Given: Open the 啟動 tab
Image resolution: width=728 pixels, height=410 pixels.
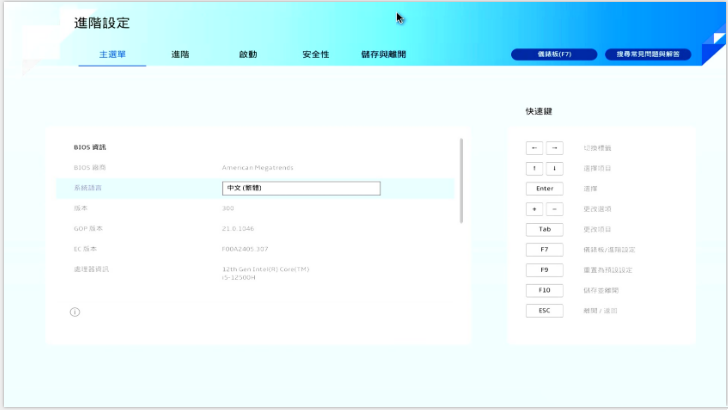Looking at the screenshot, I should [248, 54].
